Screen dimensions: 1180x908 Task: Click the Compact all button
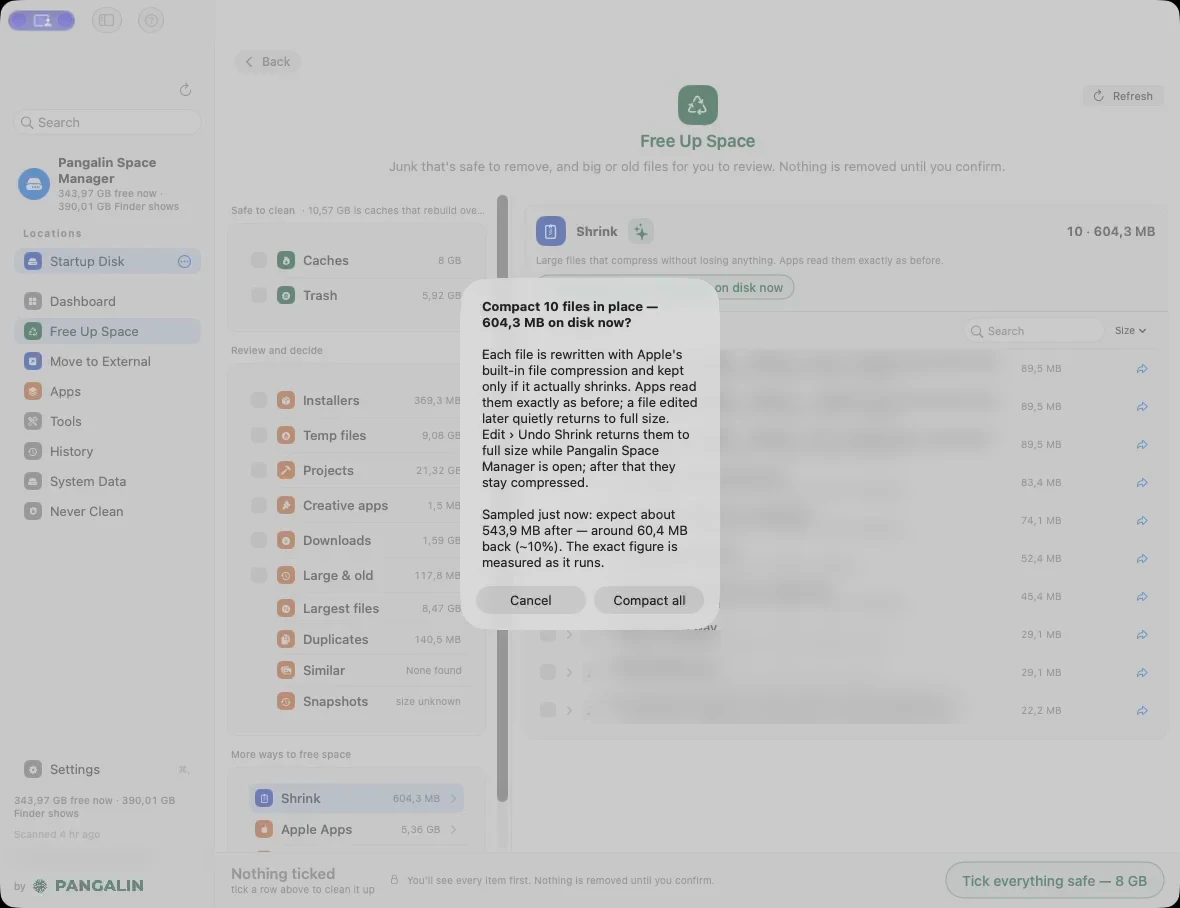point(649,600)
